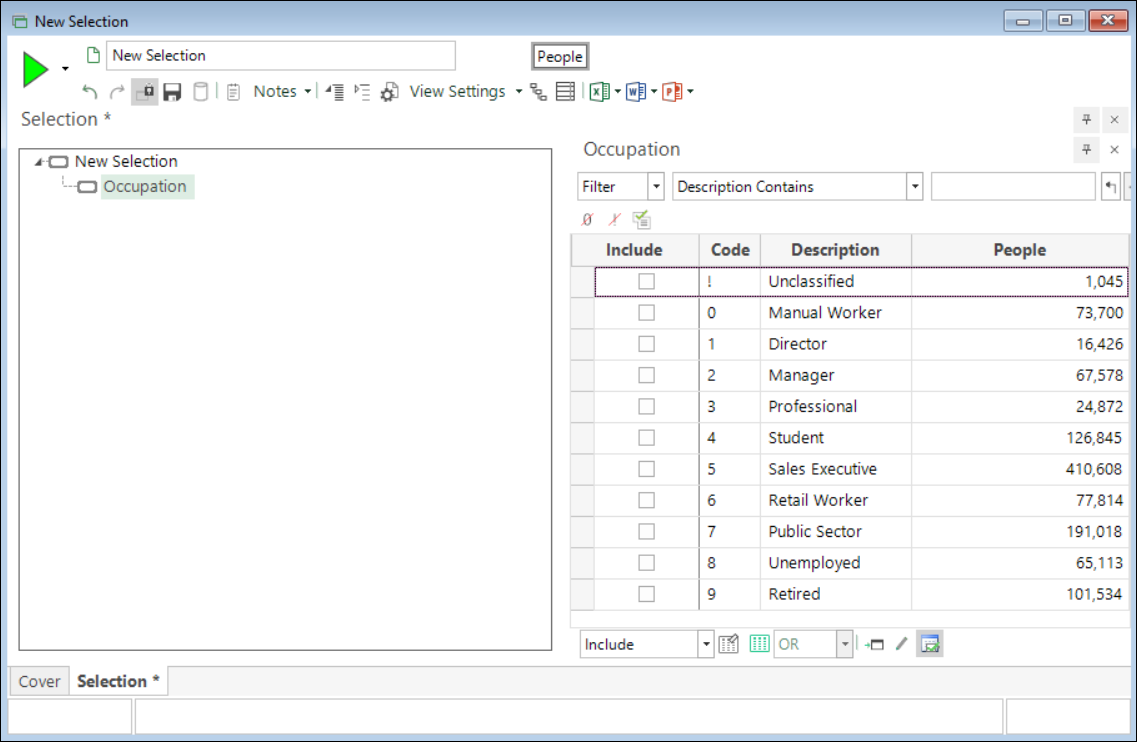Click the pencil edit icon at bottom

tap(901, 644)
